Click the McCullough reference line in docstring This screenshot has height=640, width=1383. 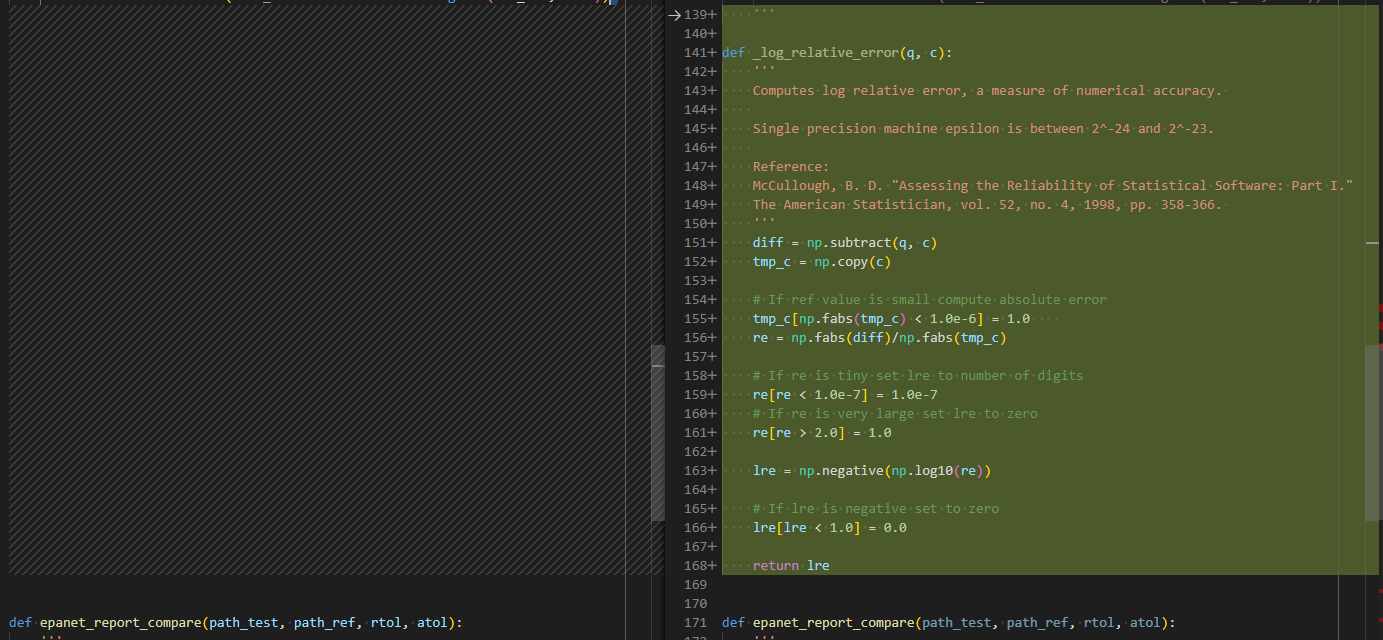click(1052, 186)
